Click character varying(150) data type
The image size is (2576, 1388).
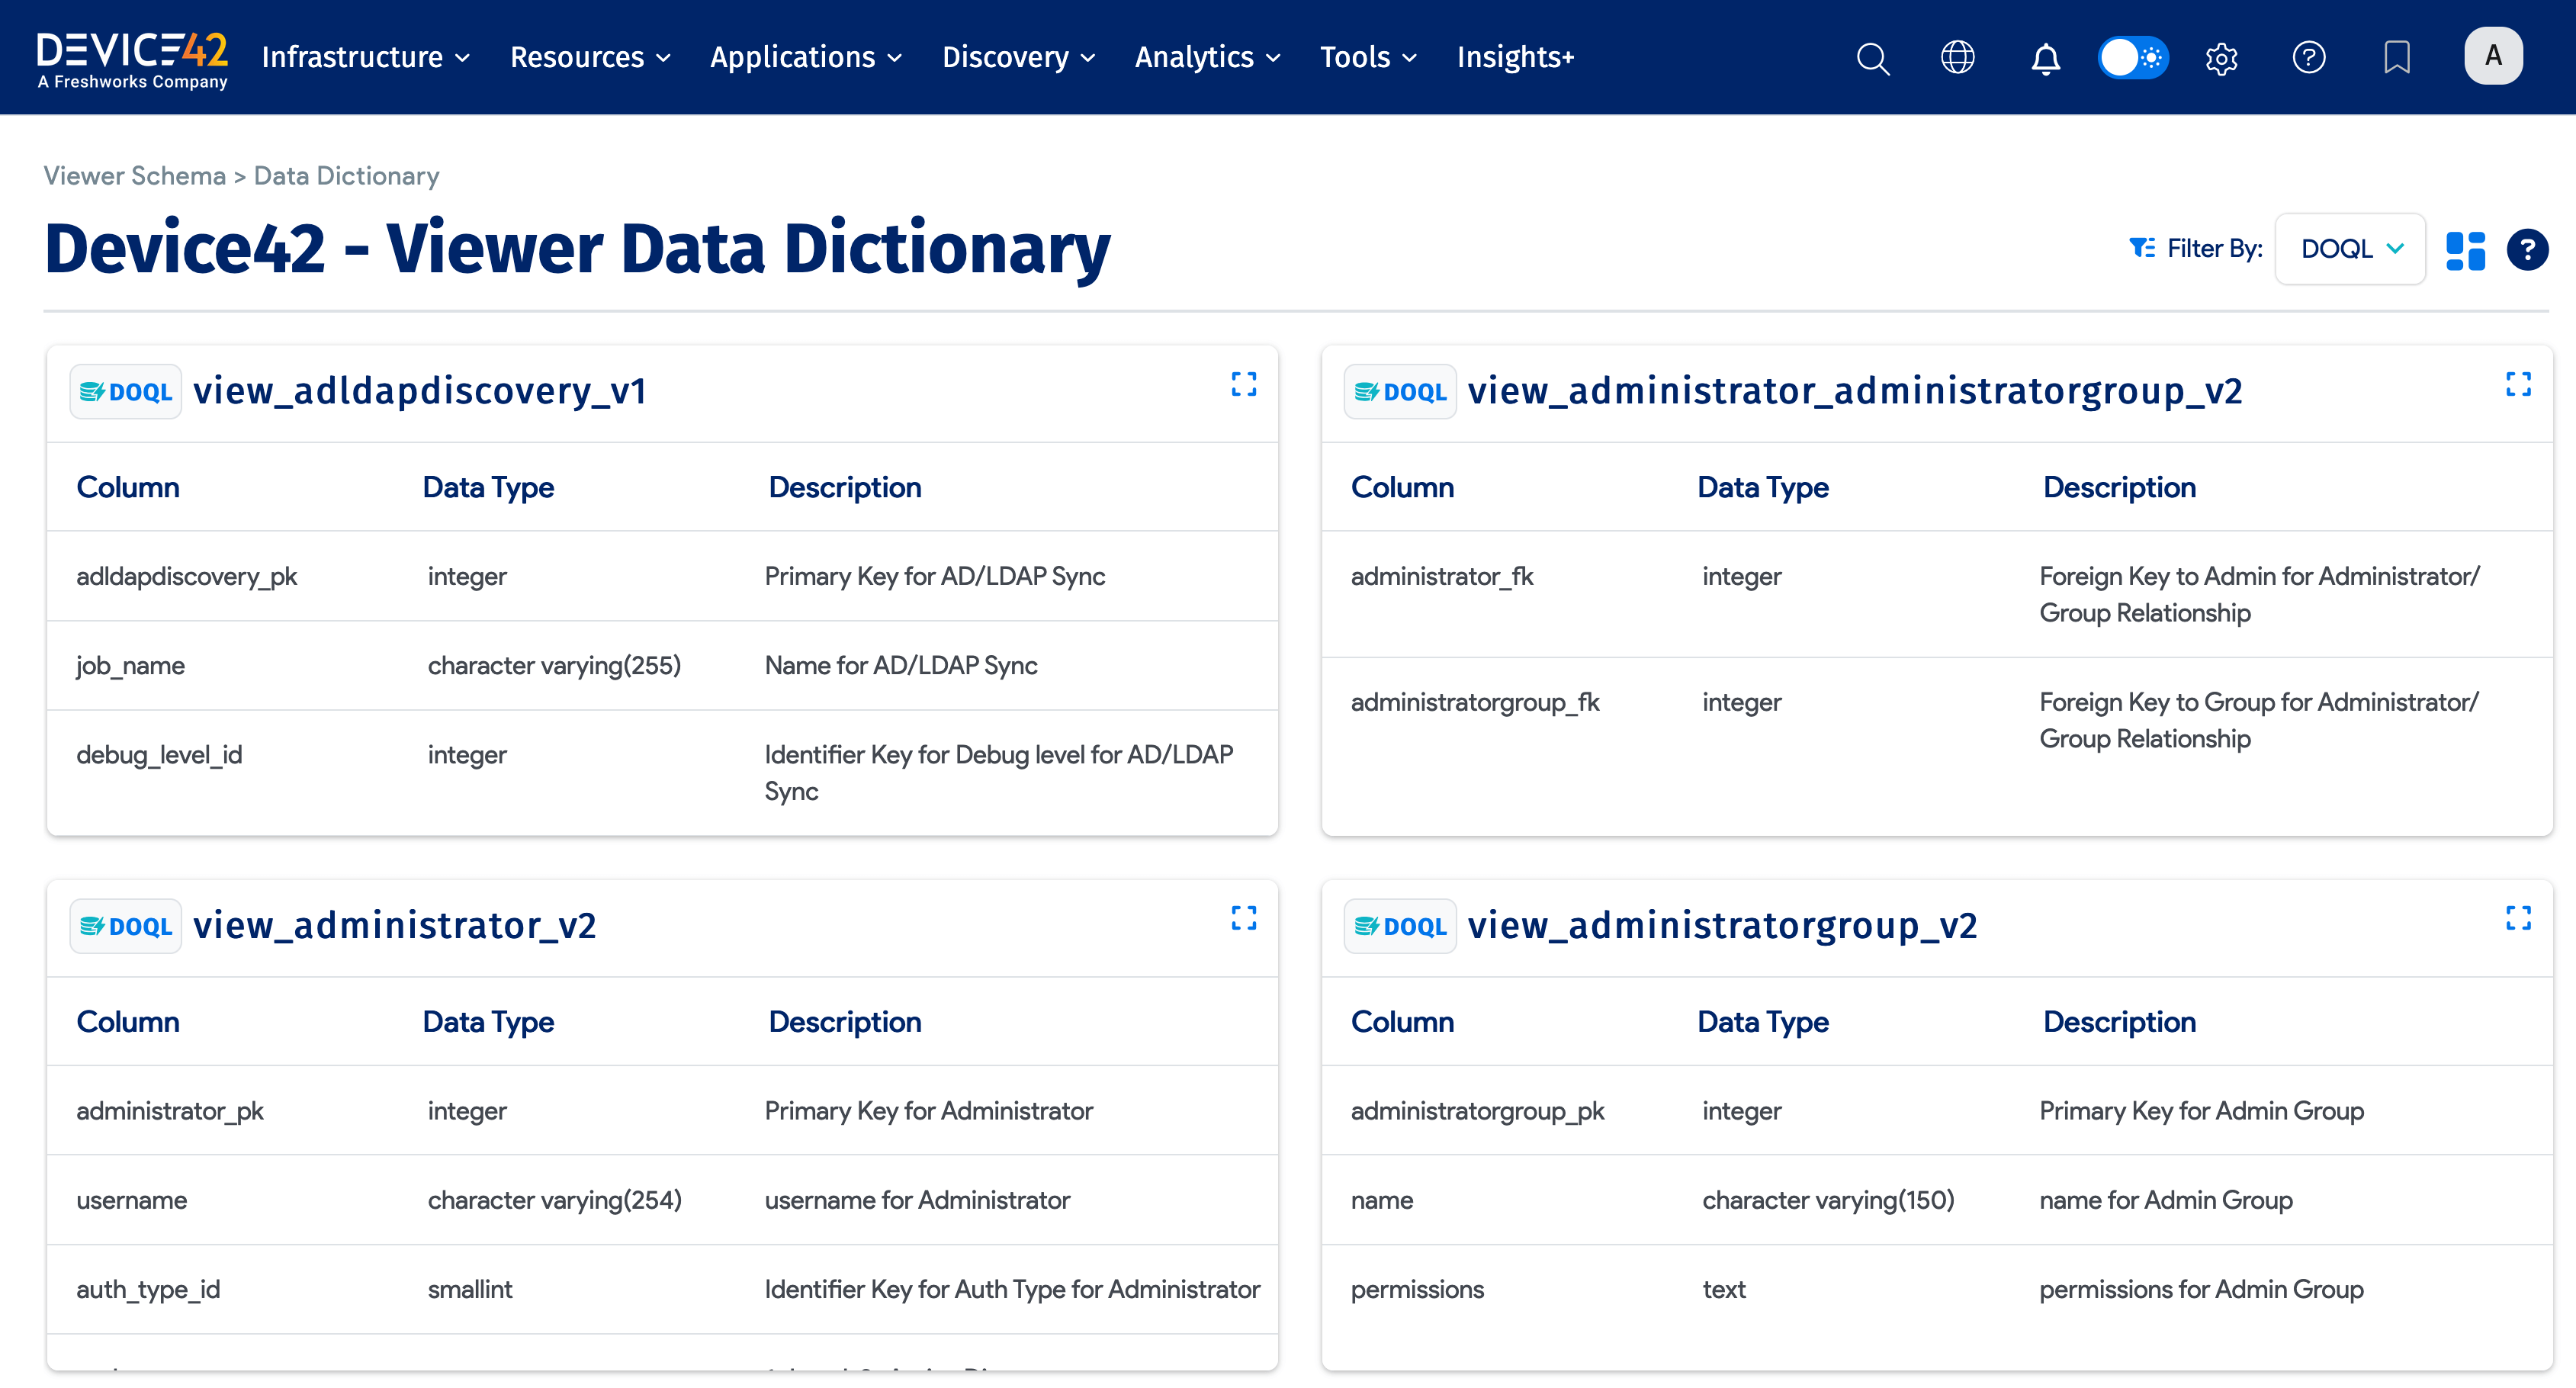point(1828,1200)
